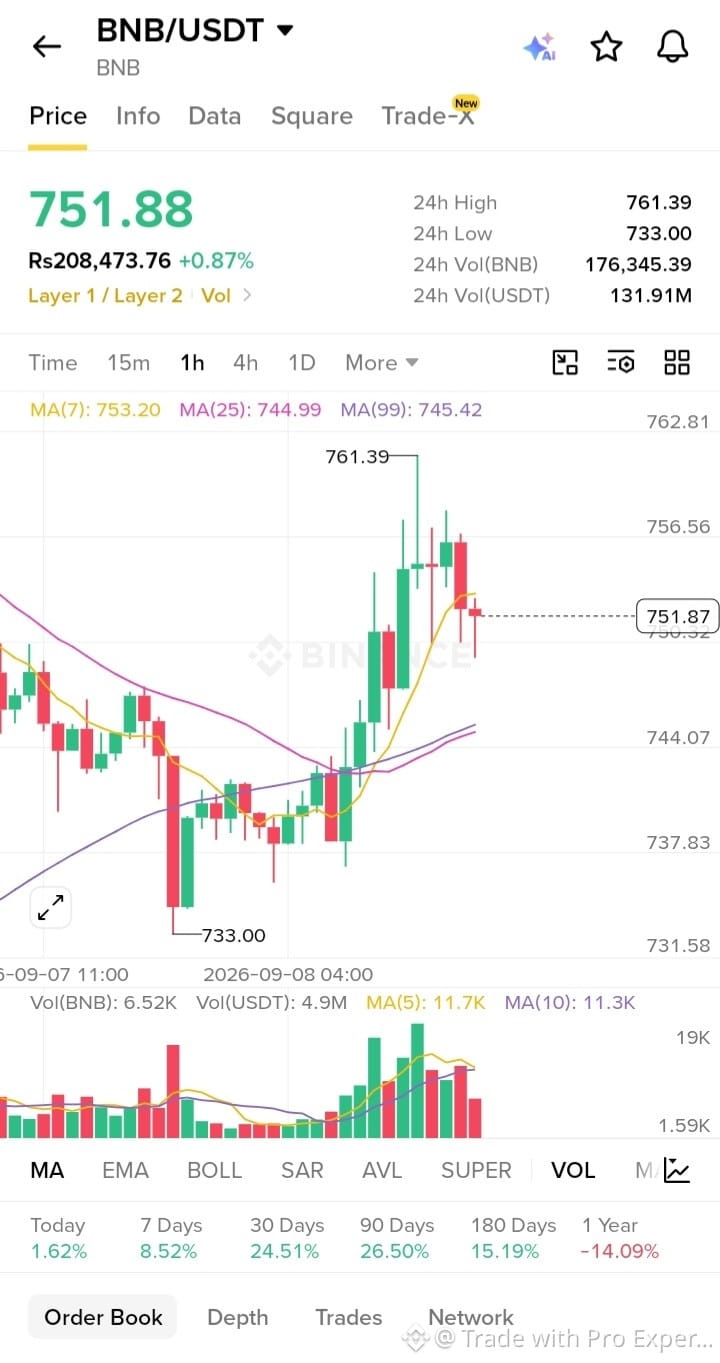Toggle the VOL sub-indicator
Screen dimensions: 720x1363
point(573,1170)
